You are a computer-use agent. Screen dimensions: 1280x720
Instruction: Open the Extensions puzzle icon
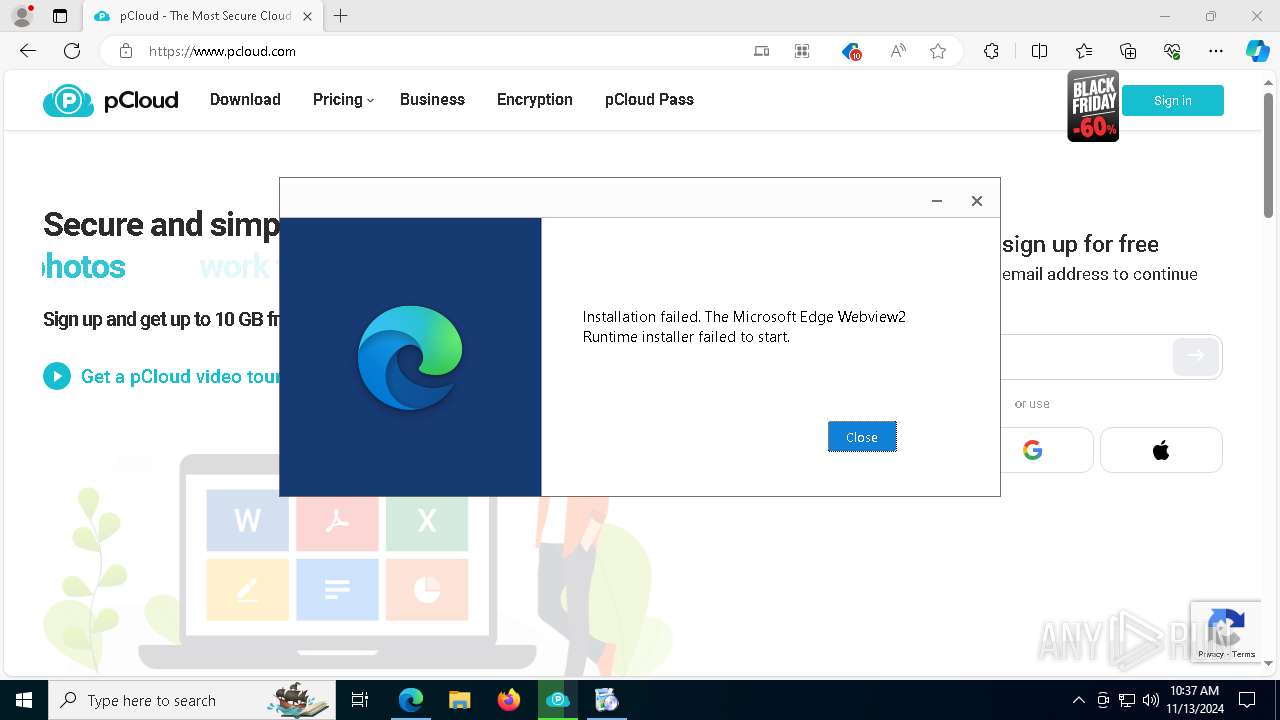tap(991, 51)
